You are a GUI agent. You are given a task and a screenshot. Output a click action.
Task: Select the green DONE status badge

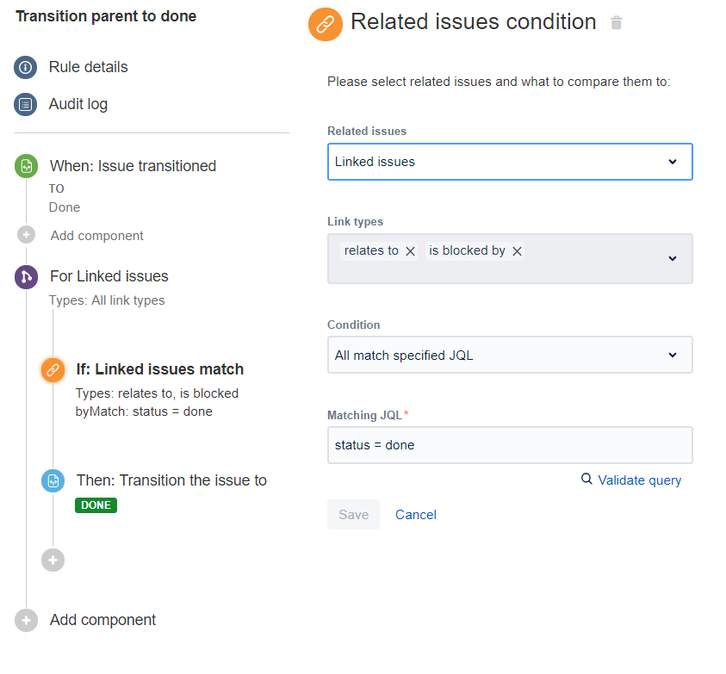coord(96,505)
